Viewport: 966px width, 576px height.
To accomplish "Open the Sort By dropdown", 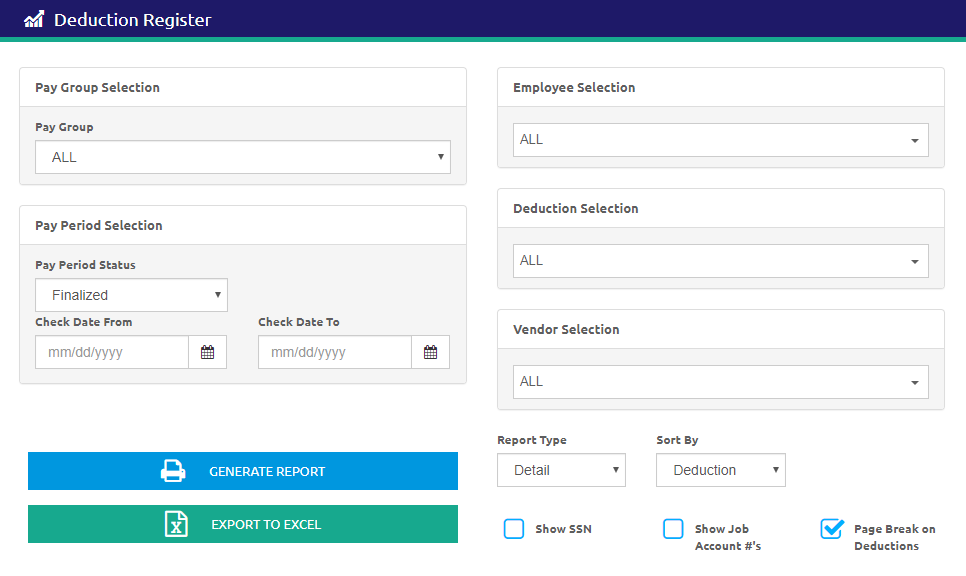I will (720, 470).
